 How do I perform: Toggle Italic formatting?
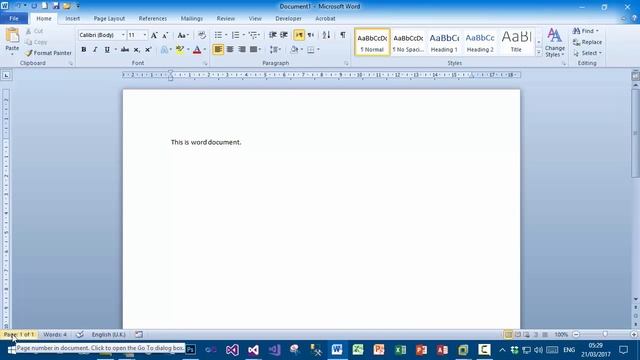(95, 50)
